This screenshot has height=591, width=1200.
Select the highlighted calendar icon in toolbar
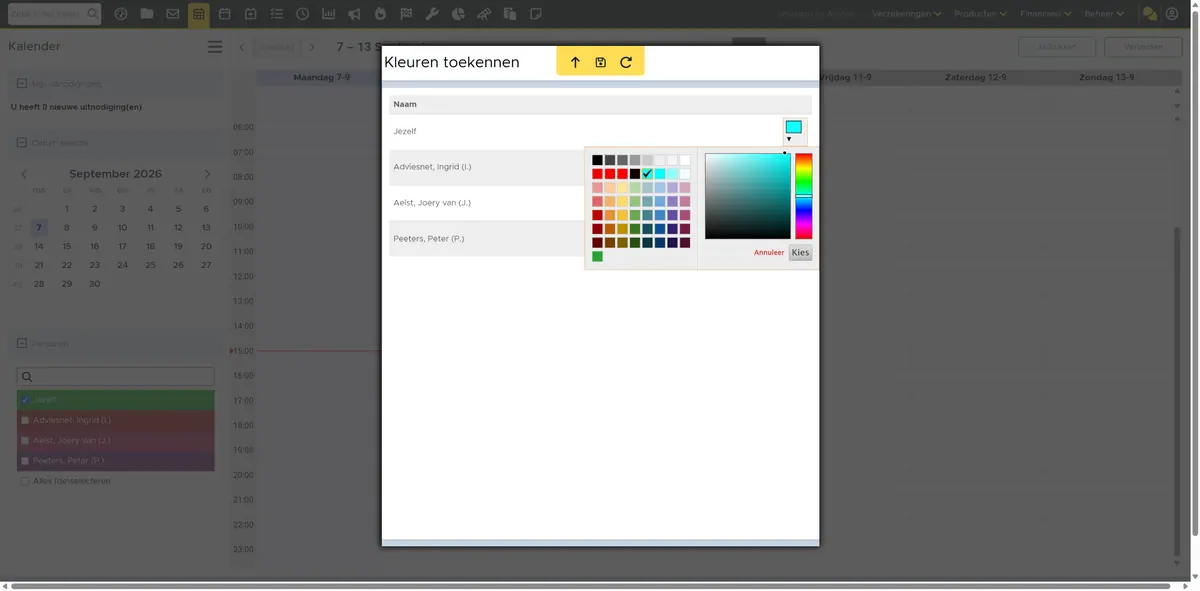tap(199, 14)
